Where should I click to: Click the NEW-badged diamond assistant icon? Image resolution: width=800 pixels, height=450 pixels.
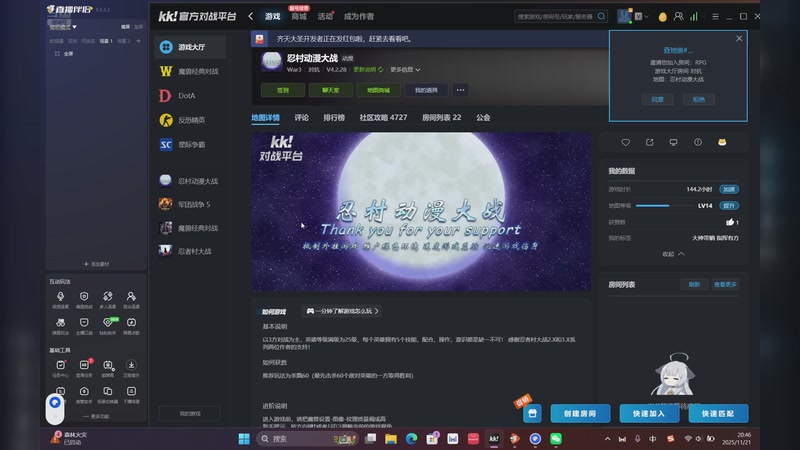(108, 322)
